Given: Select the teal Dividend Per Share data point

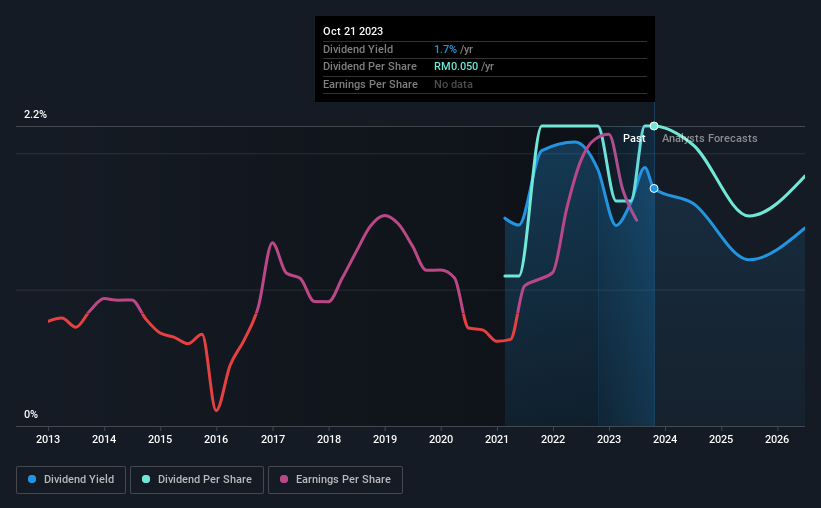Looking at the screenshot, I should 654,126.
